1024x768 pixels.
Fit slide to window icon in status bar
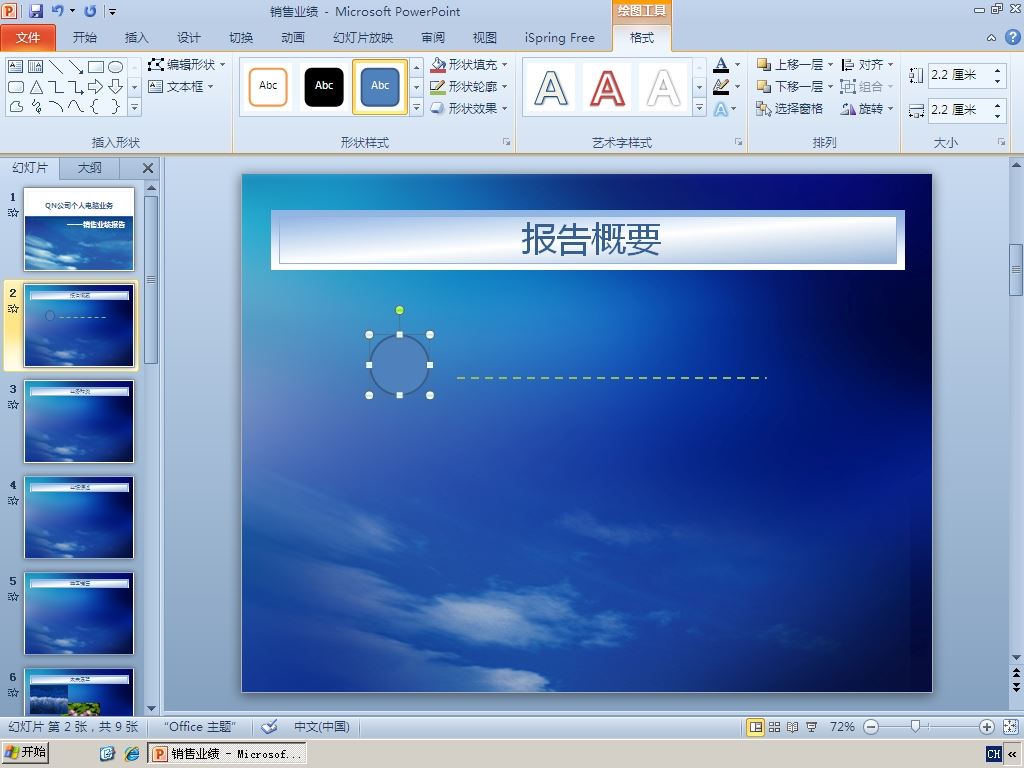1010,726
